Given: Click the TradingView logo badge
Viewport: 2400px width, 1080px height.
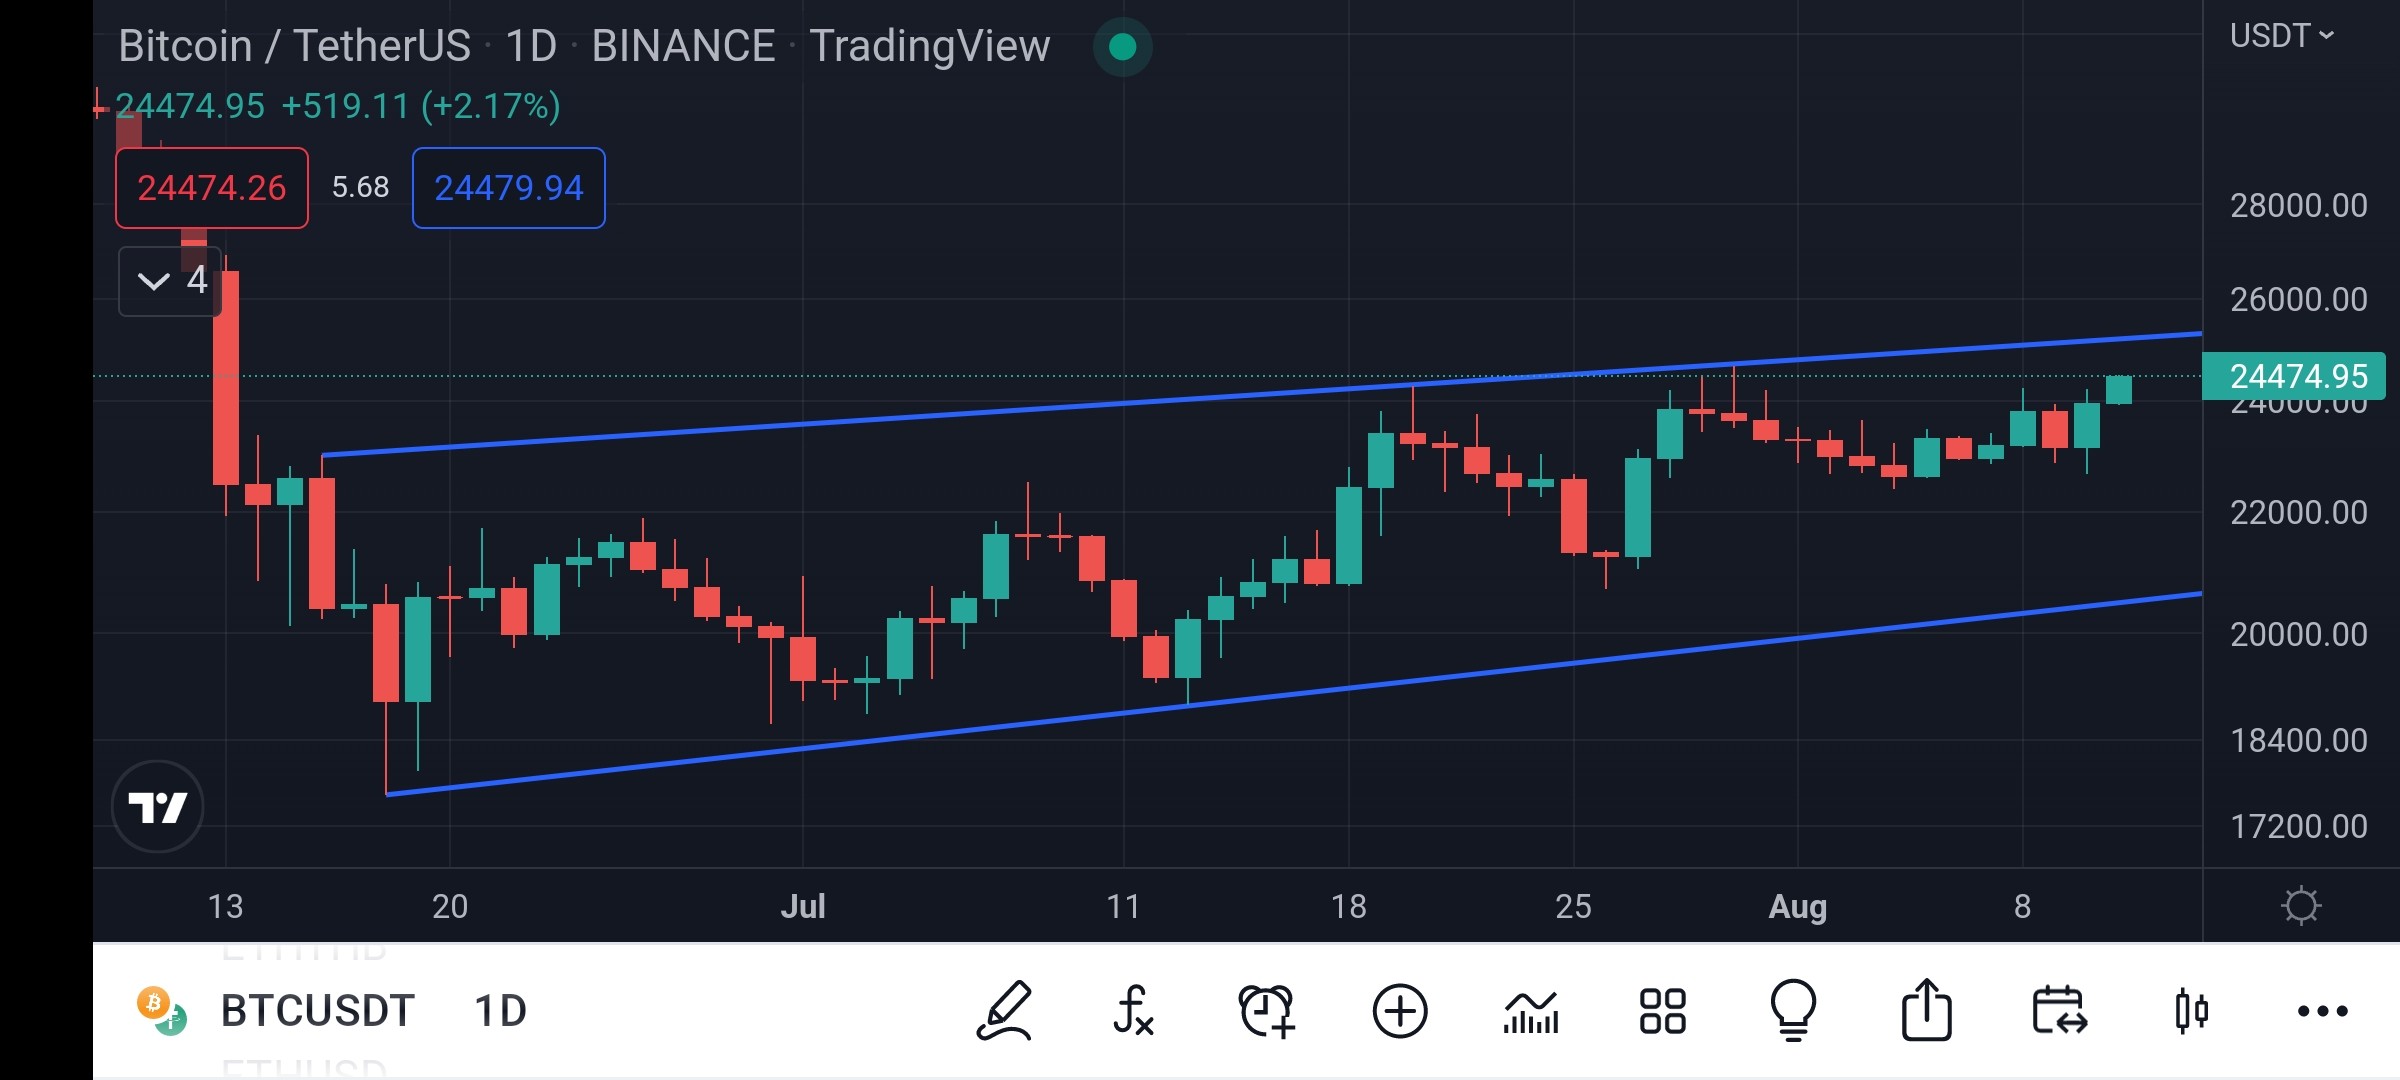Looking at the screenshot, I should (x=158, y=806).
